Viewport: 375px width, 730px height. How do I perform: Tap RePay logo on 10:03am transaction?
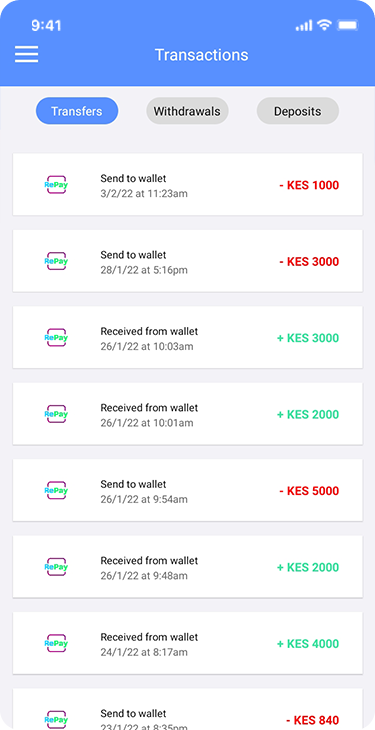tap(56, 338)
